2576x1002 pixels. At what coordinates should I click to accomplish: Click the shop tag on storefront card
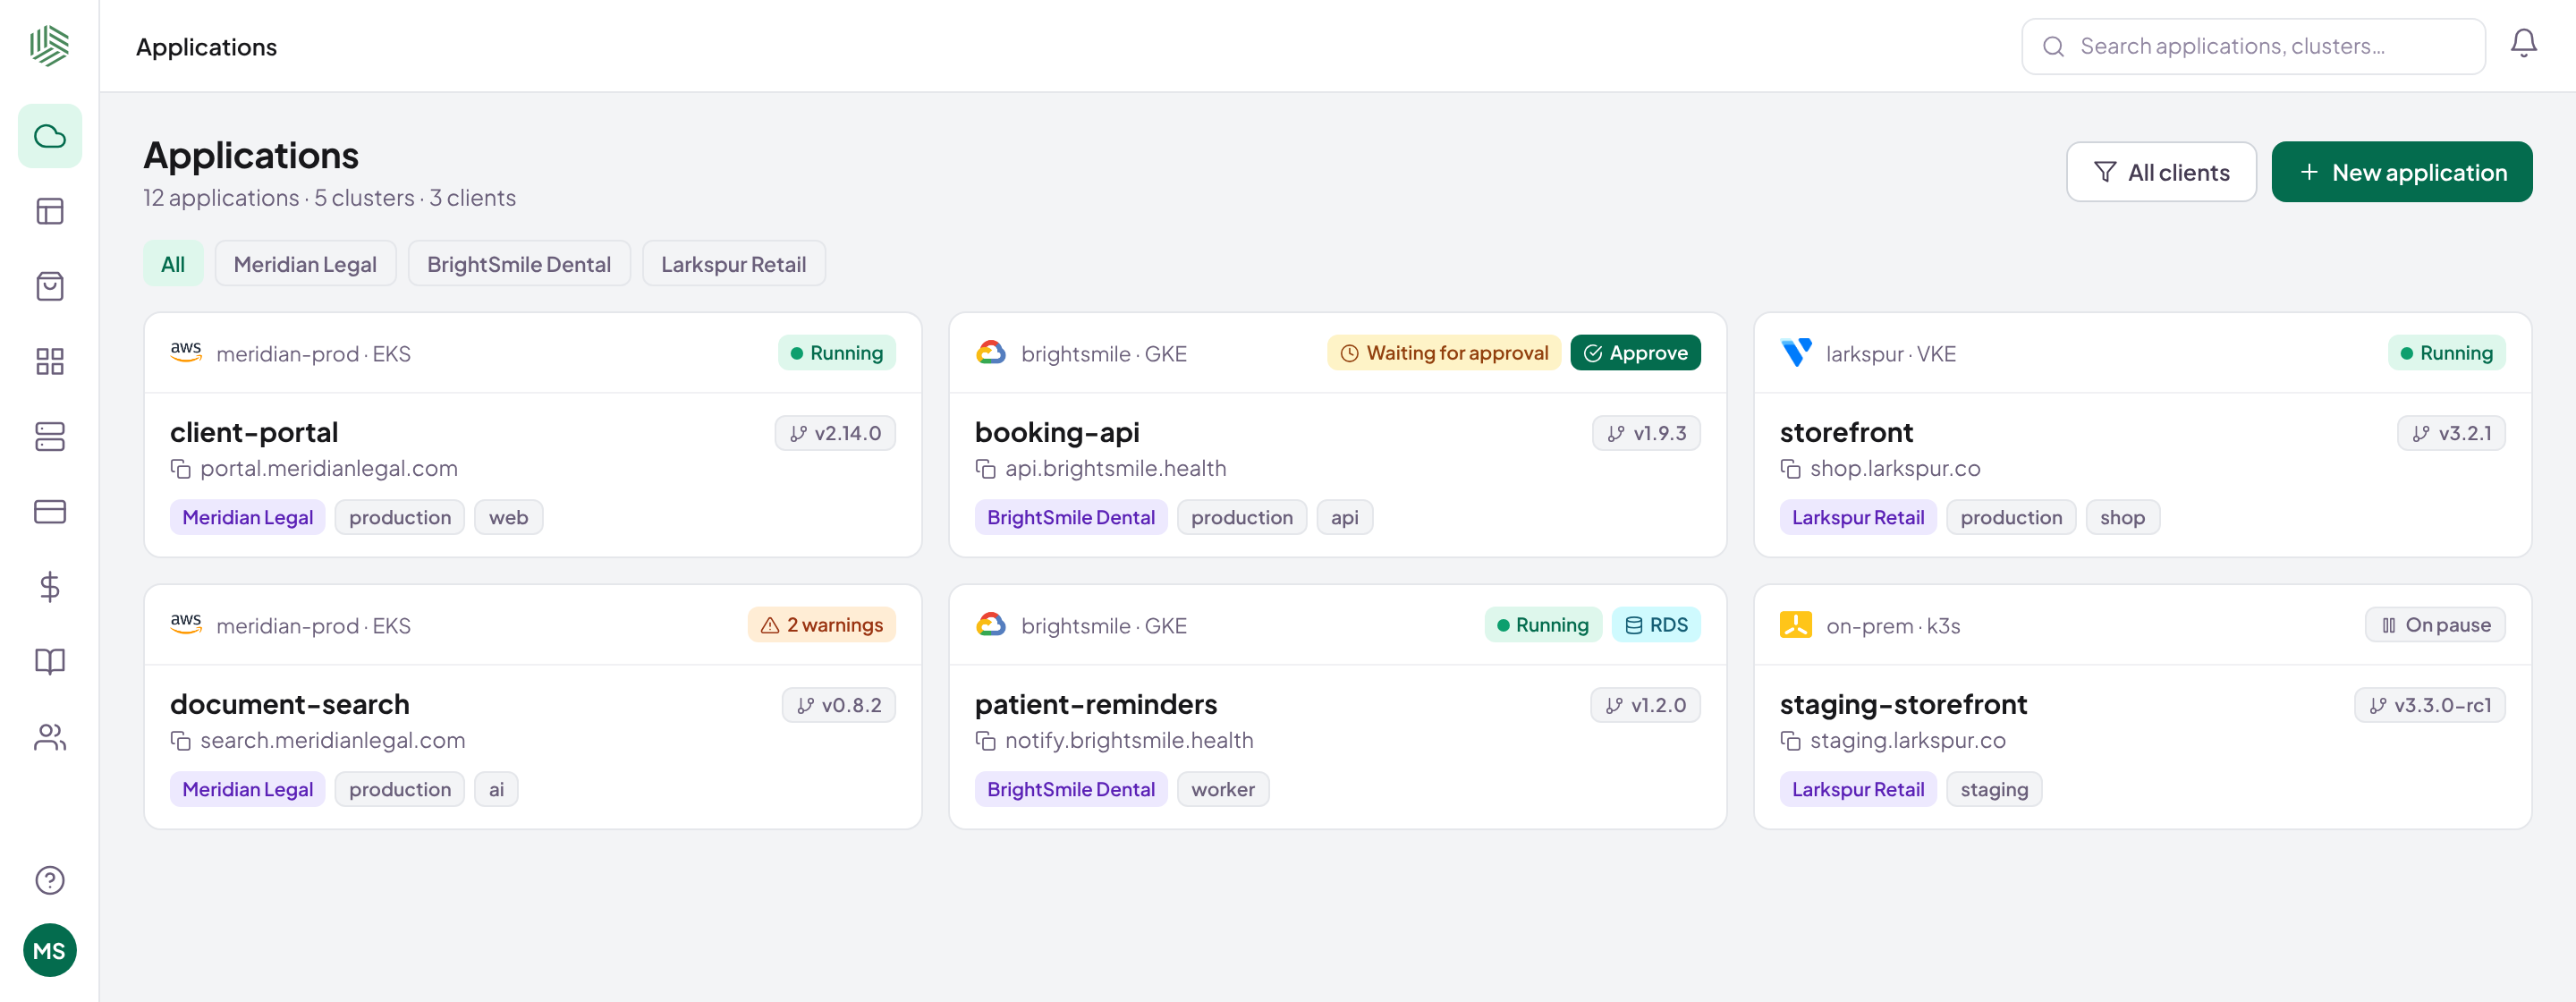[x=2122, y=517]
